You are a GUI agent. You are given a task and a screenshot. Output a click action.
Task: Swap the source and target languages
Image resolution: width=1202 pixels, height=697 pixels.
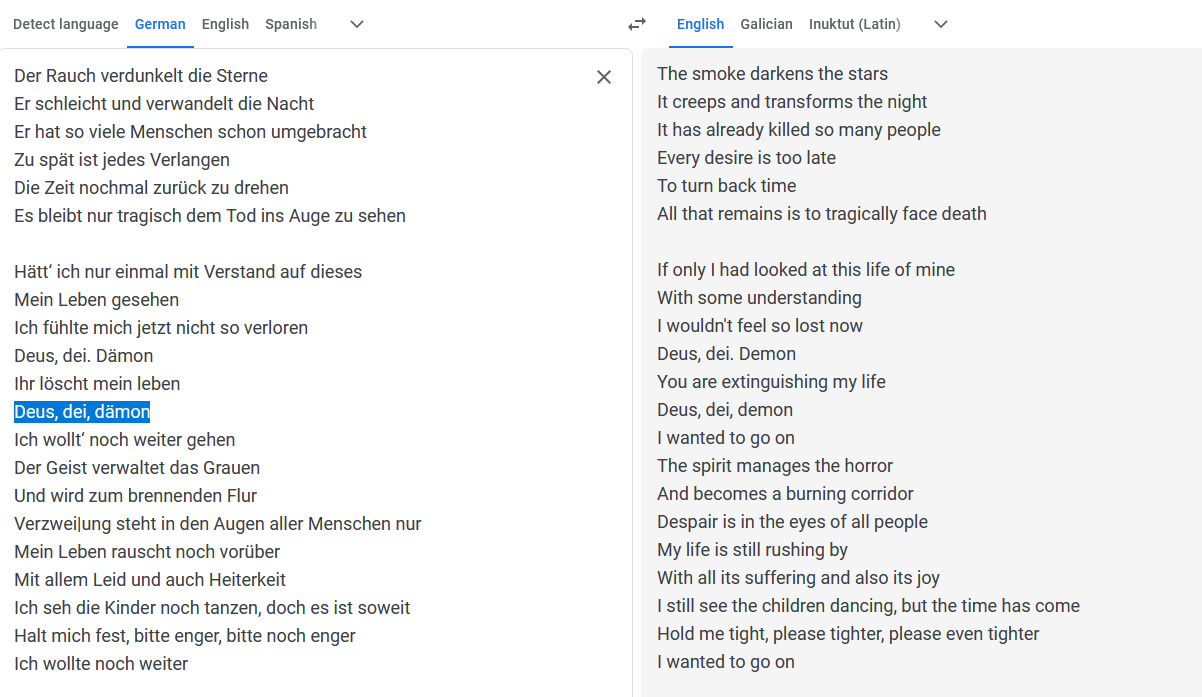click(x=636, y=24)
